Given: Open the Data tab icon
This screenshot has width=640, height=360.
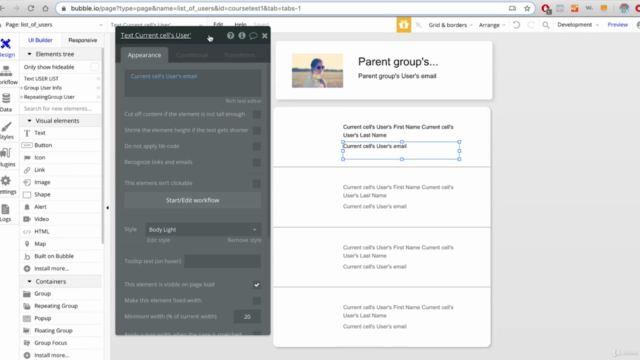Looking at the screenshot, I should pos(6,102).
